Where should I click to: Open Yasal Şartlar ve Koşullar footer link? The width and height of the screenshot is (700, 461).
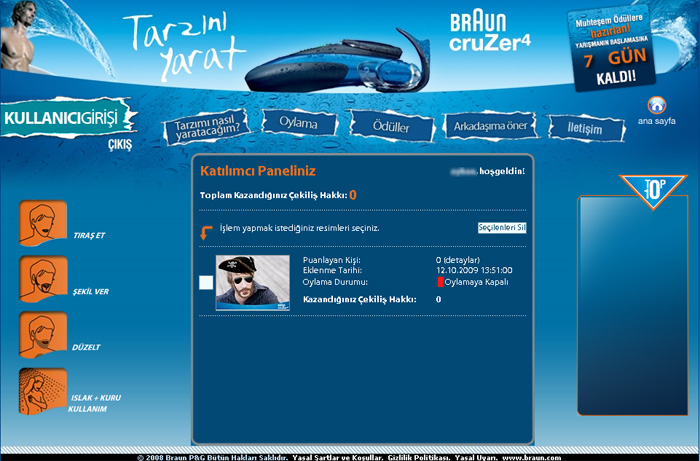coord(338,457)
